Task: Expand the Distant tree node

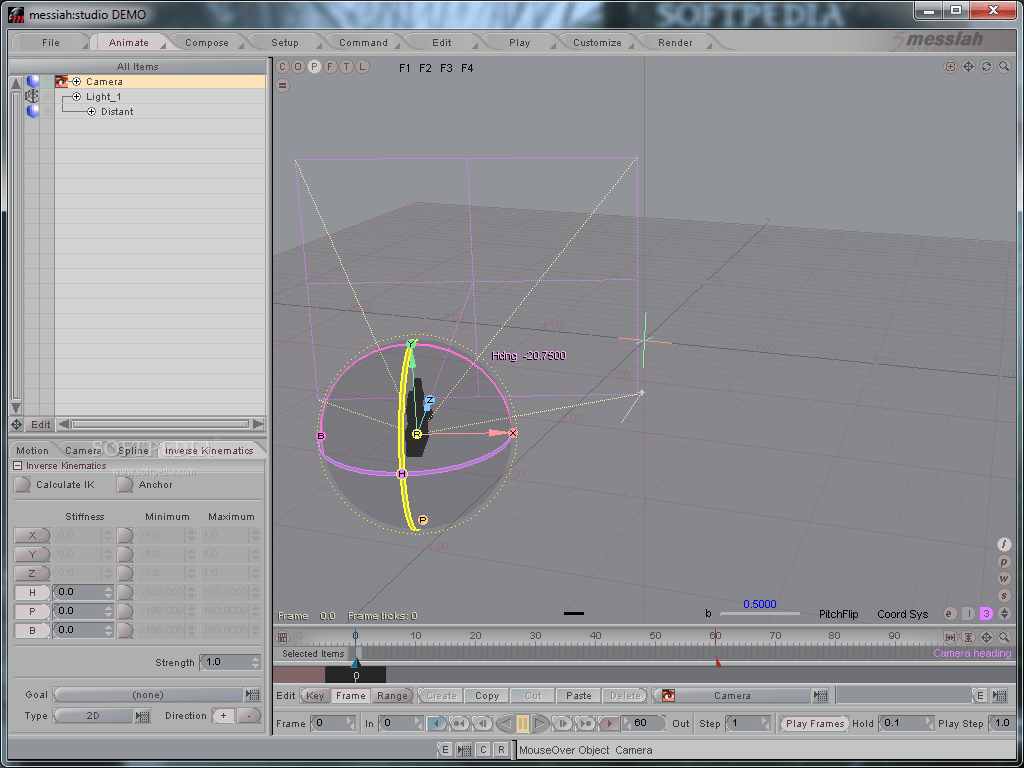Action: [91, 112]
